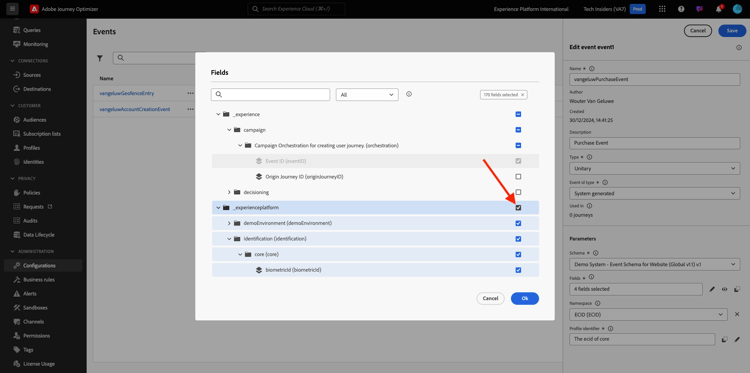Click the Sandboxes sidebar icon
The image size is (750, 373).
(x=17, y=307)
